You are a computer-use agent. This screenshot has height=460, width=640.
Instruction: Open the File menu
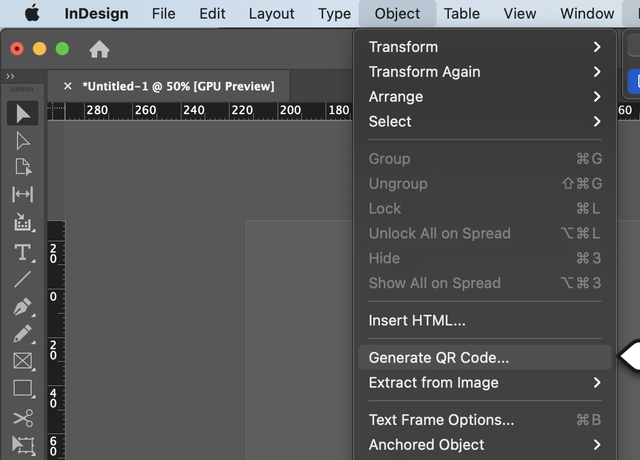tap(164, 13)
